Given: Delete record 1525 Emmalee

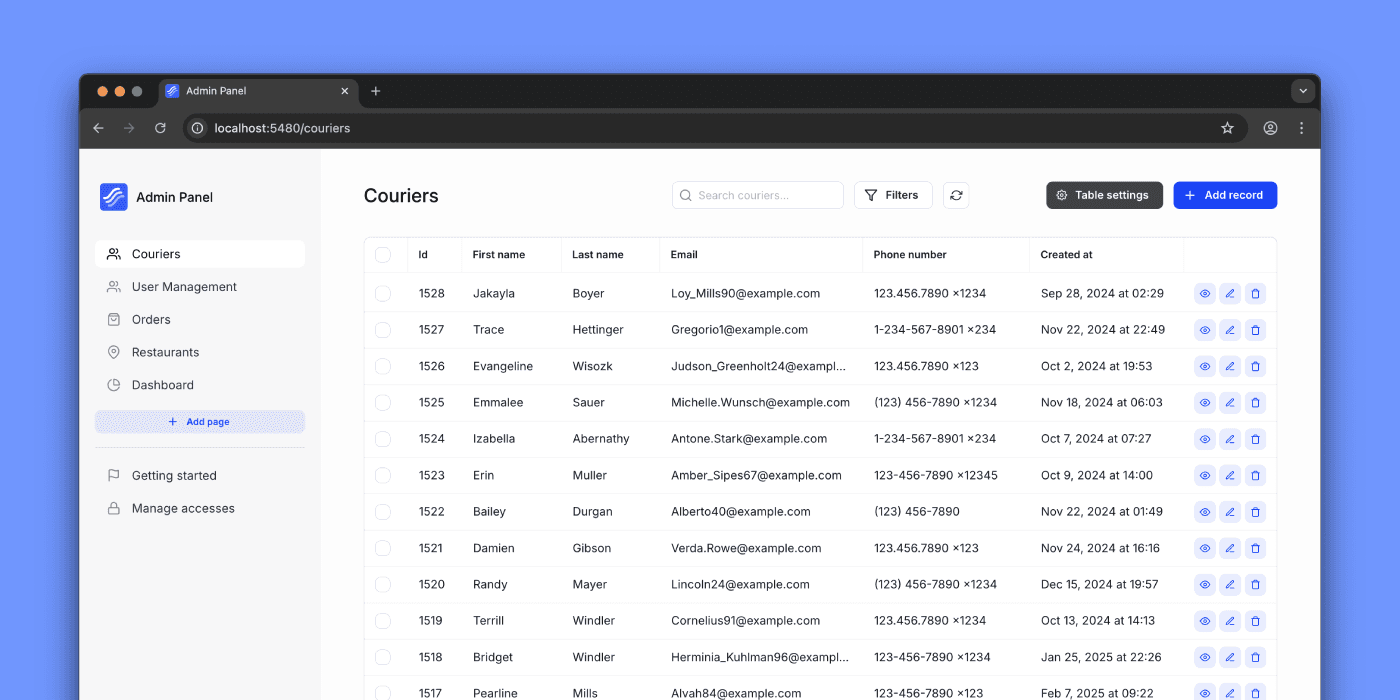Looking at the screenshot, I should pos(1255,403).
